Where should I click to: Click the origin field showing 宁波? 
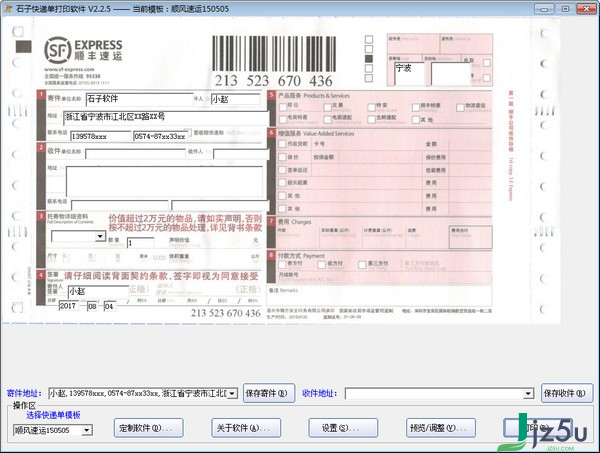click(409, 73)
